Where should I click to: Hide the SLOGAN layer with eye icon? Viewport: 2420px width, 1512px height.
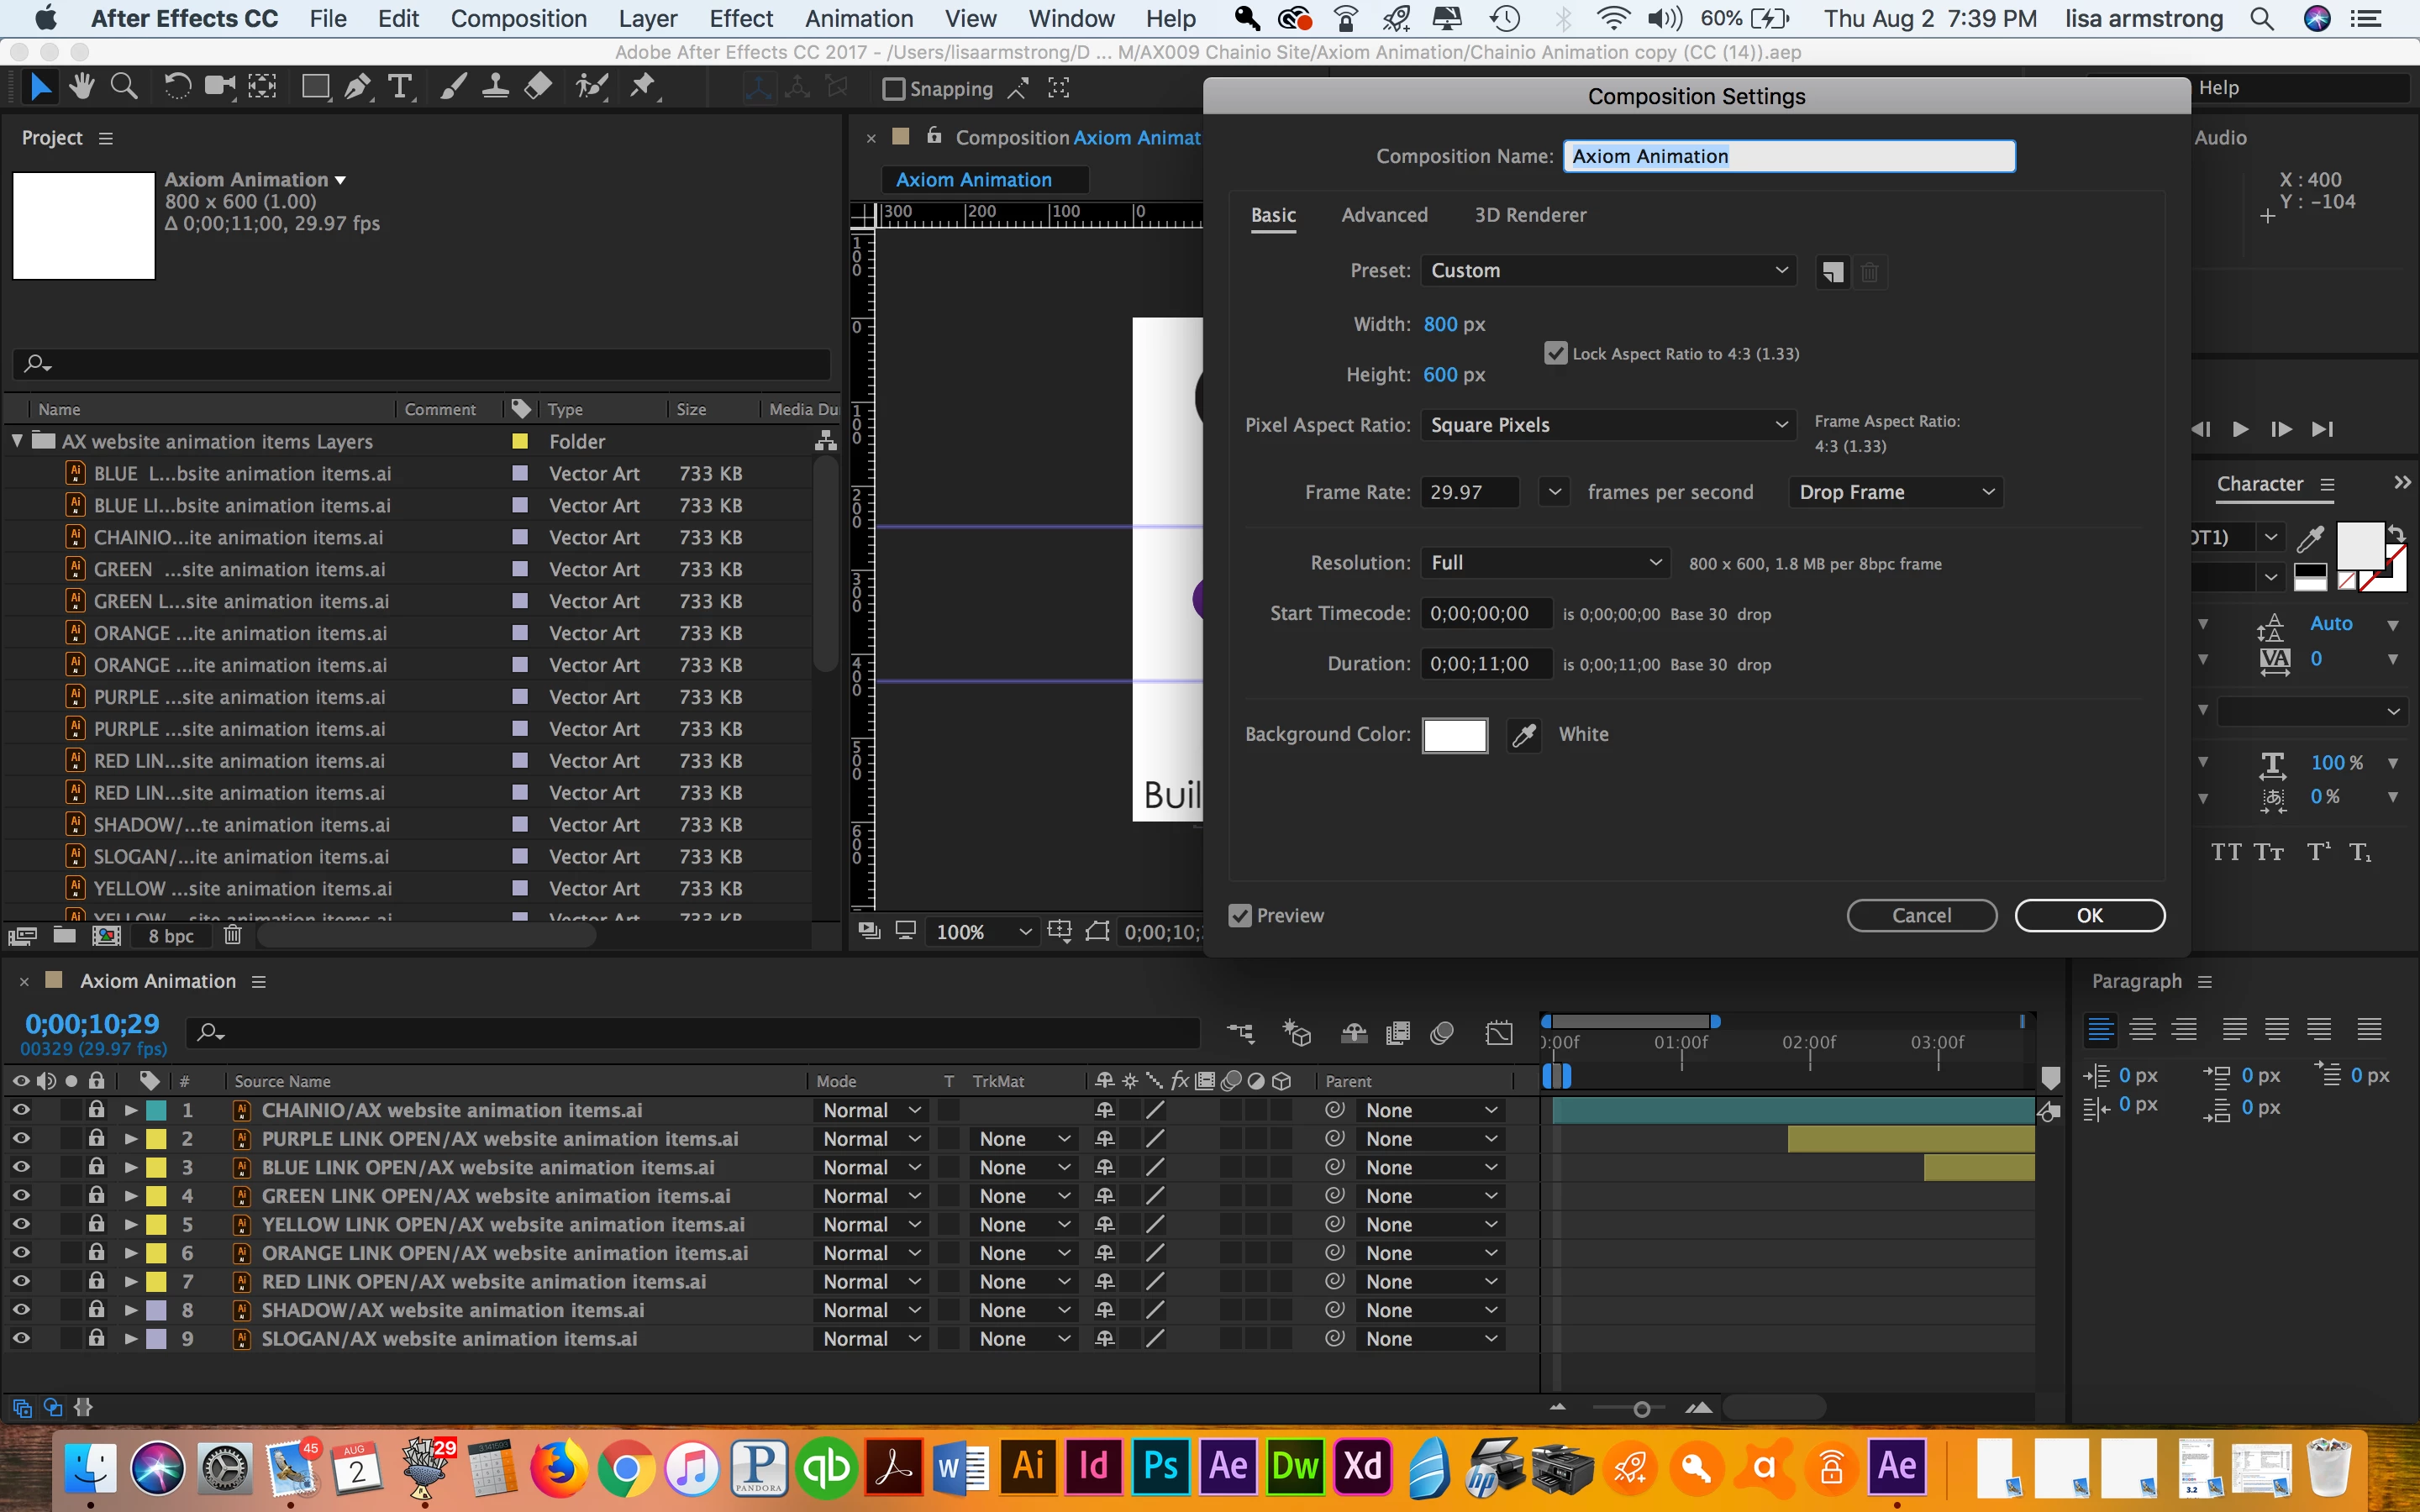coord(21,1338)
